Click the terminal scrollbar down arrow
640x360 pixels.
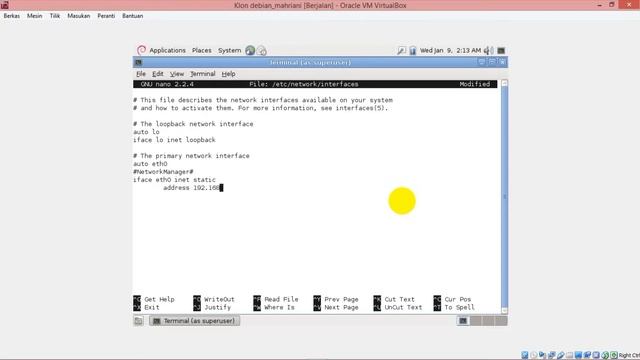click(504, 311)
